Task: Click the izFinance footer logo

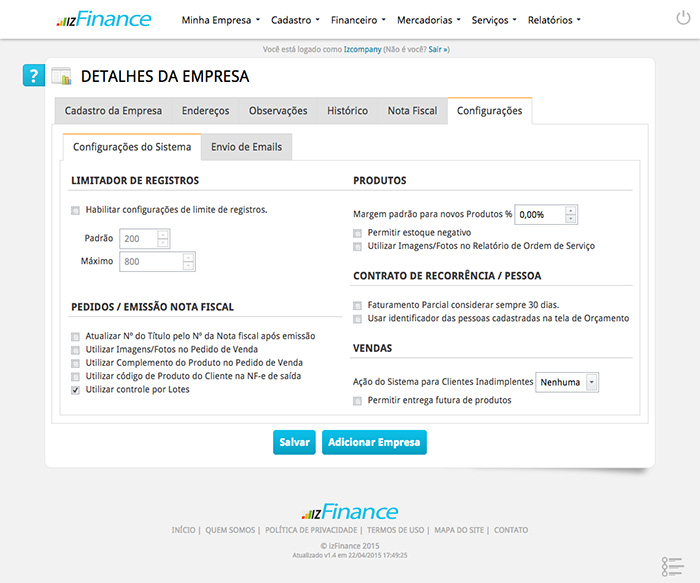Action: click(350, 511)
